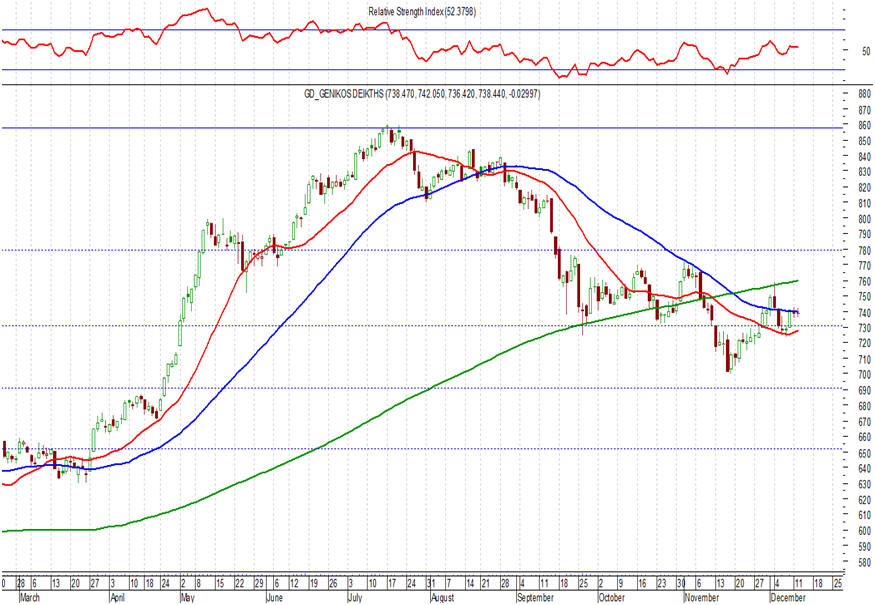
Task: Click the 850 price axis label
Action: click(865, 141)
